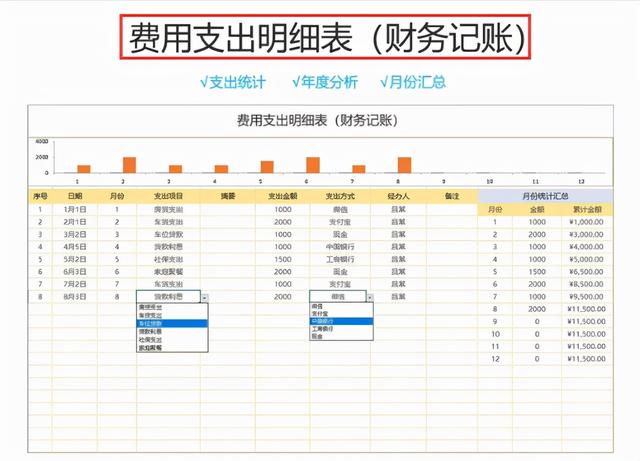
Task: Select cumulative amount ¥3,000.00
Action: [587, 234]
